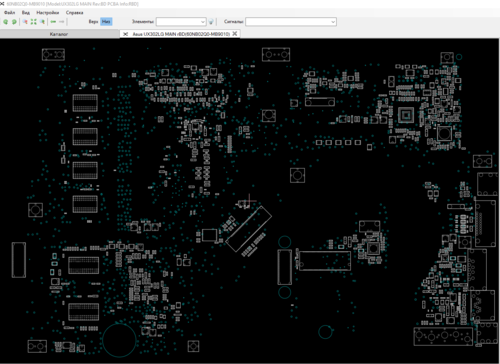Image resolution: width=500 pixels, height=364 pixels.
Task: Toggle the Низ board side button
Action: (x=106, y=22)
